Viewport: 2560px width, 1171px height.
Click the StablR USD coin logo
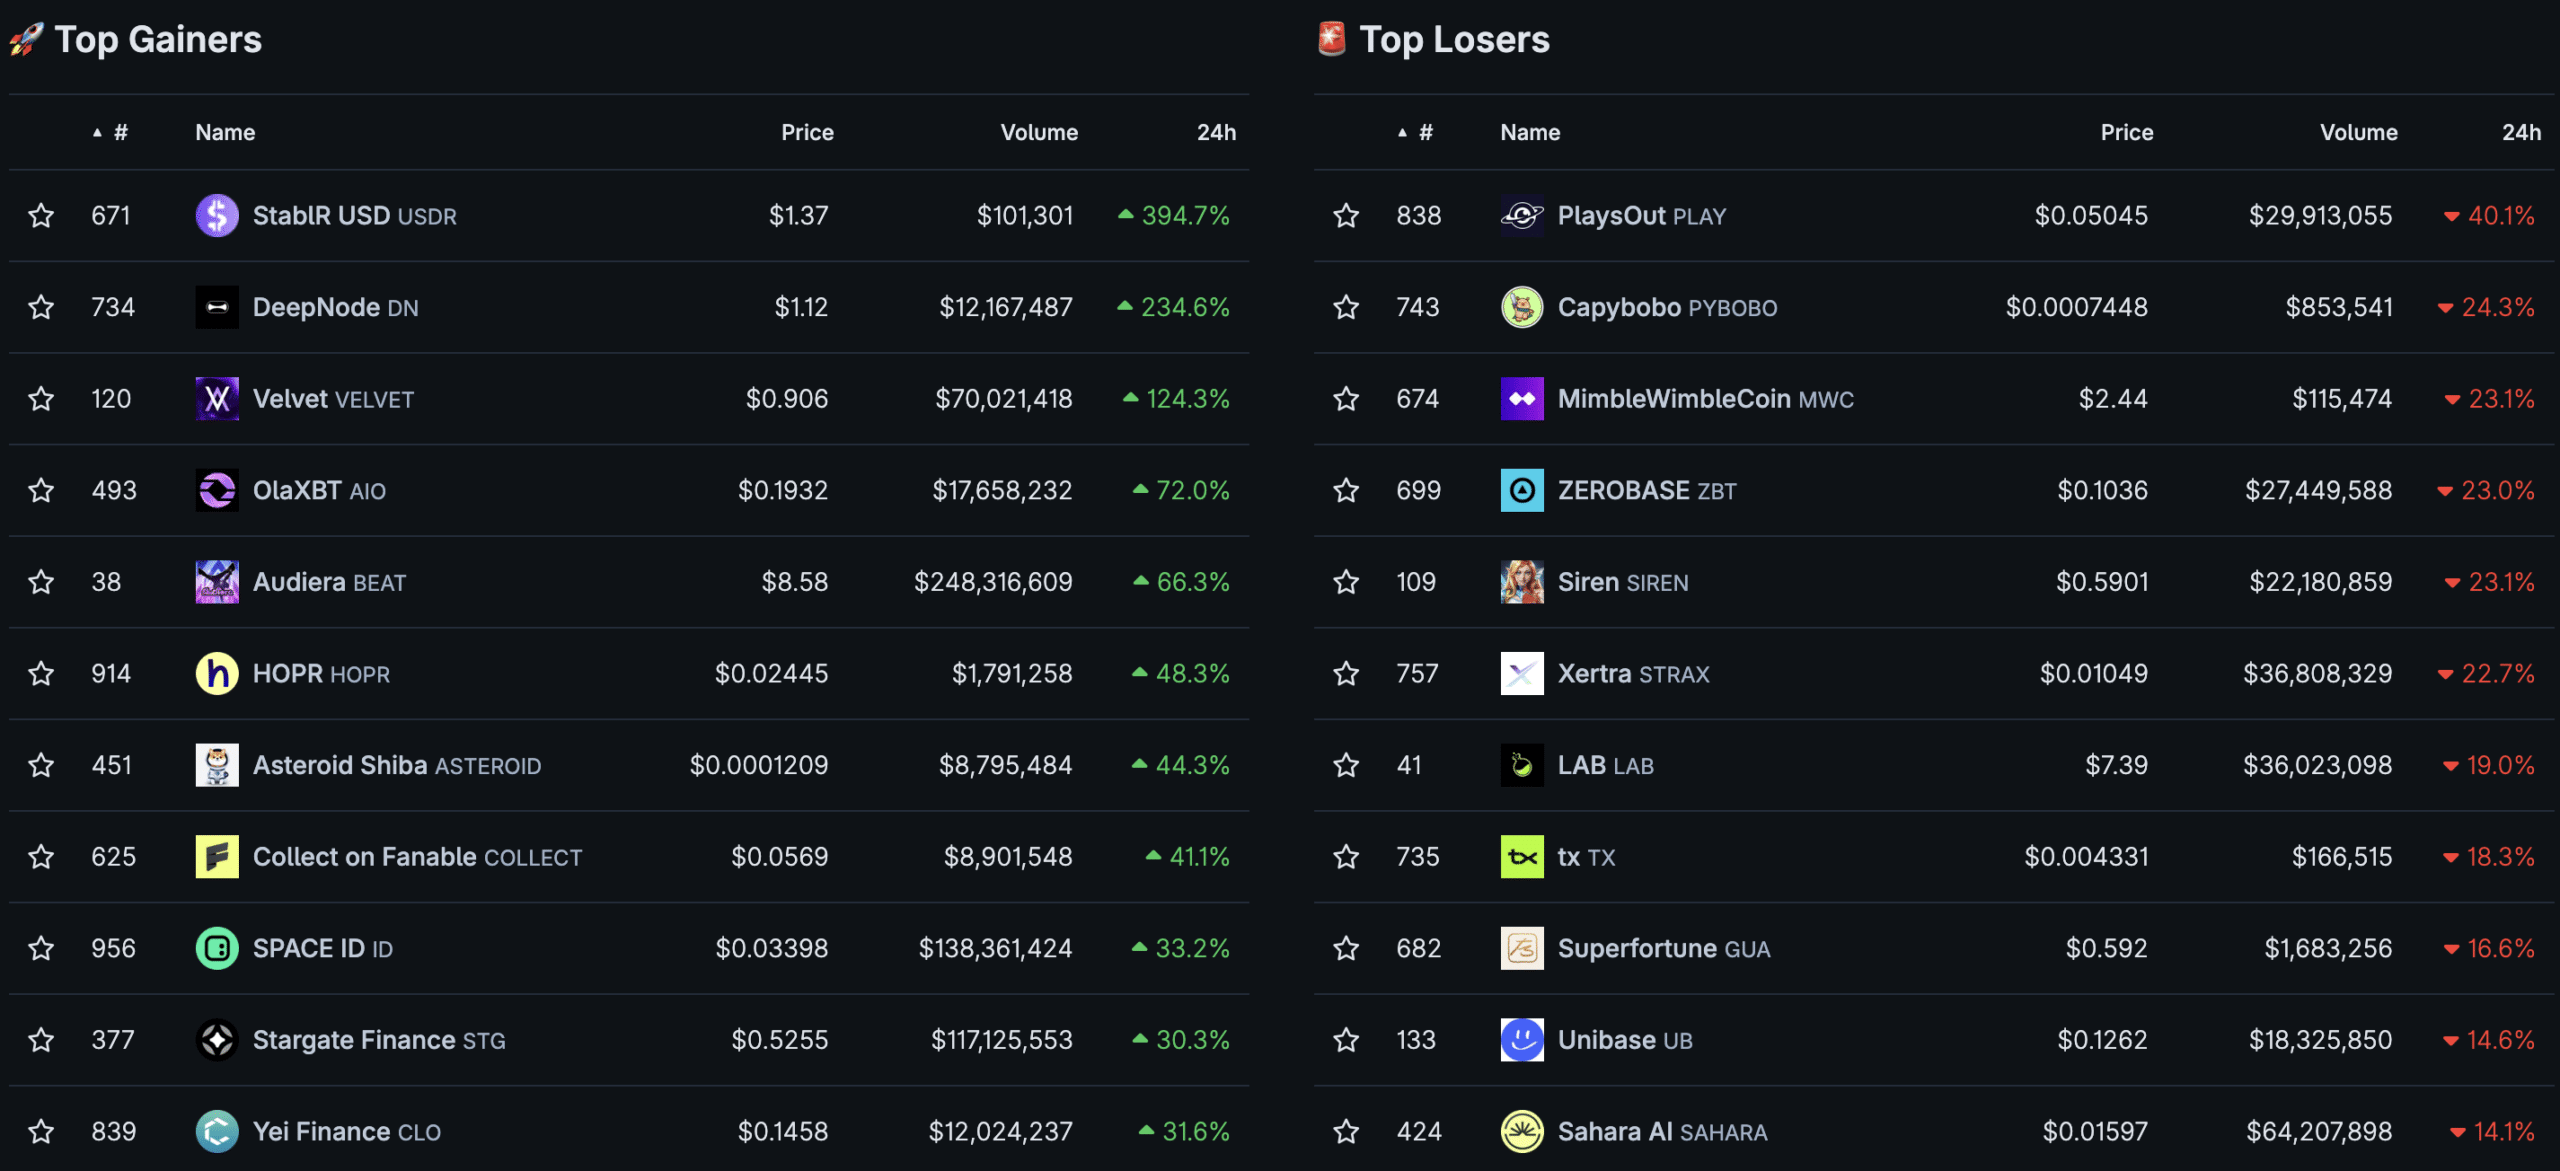217,215
